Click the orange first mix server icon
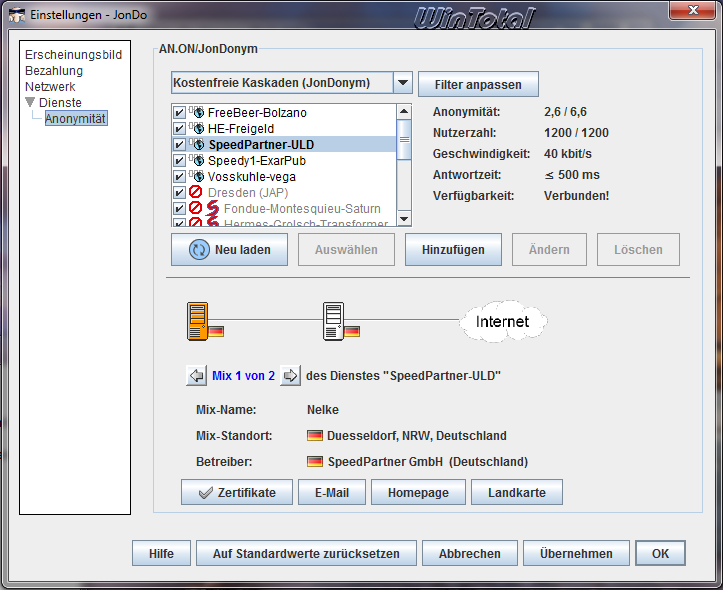 click(x=197, y=322)
